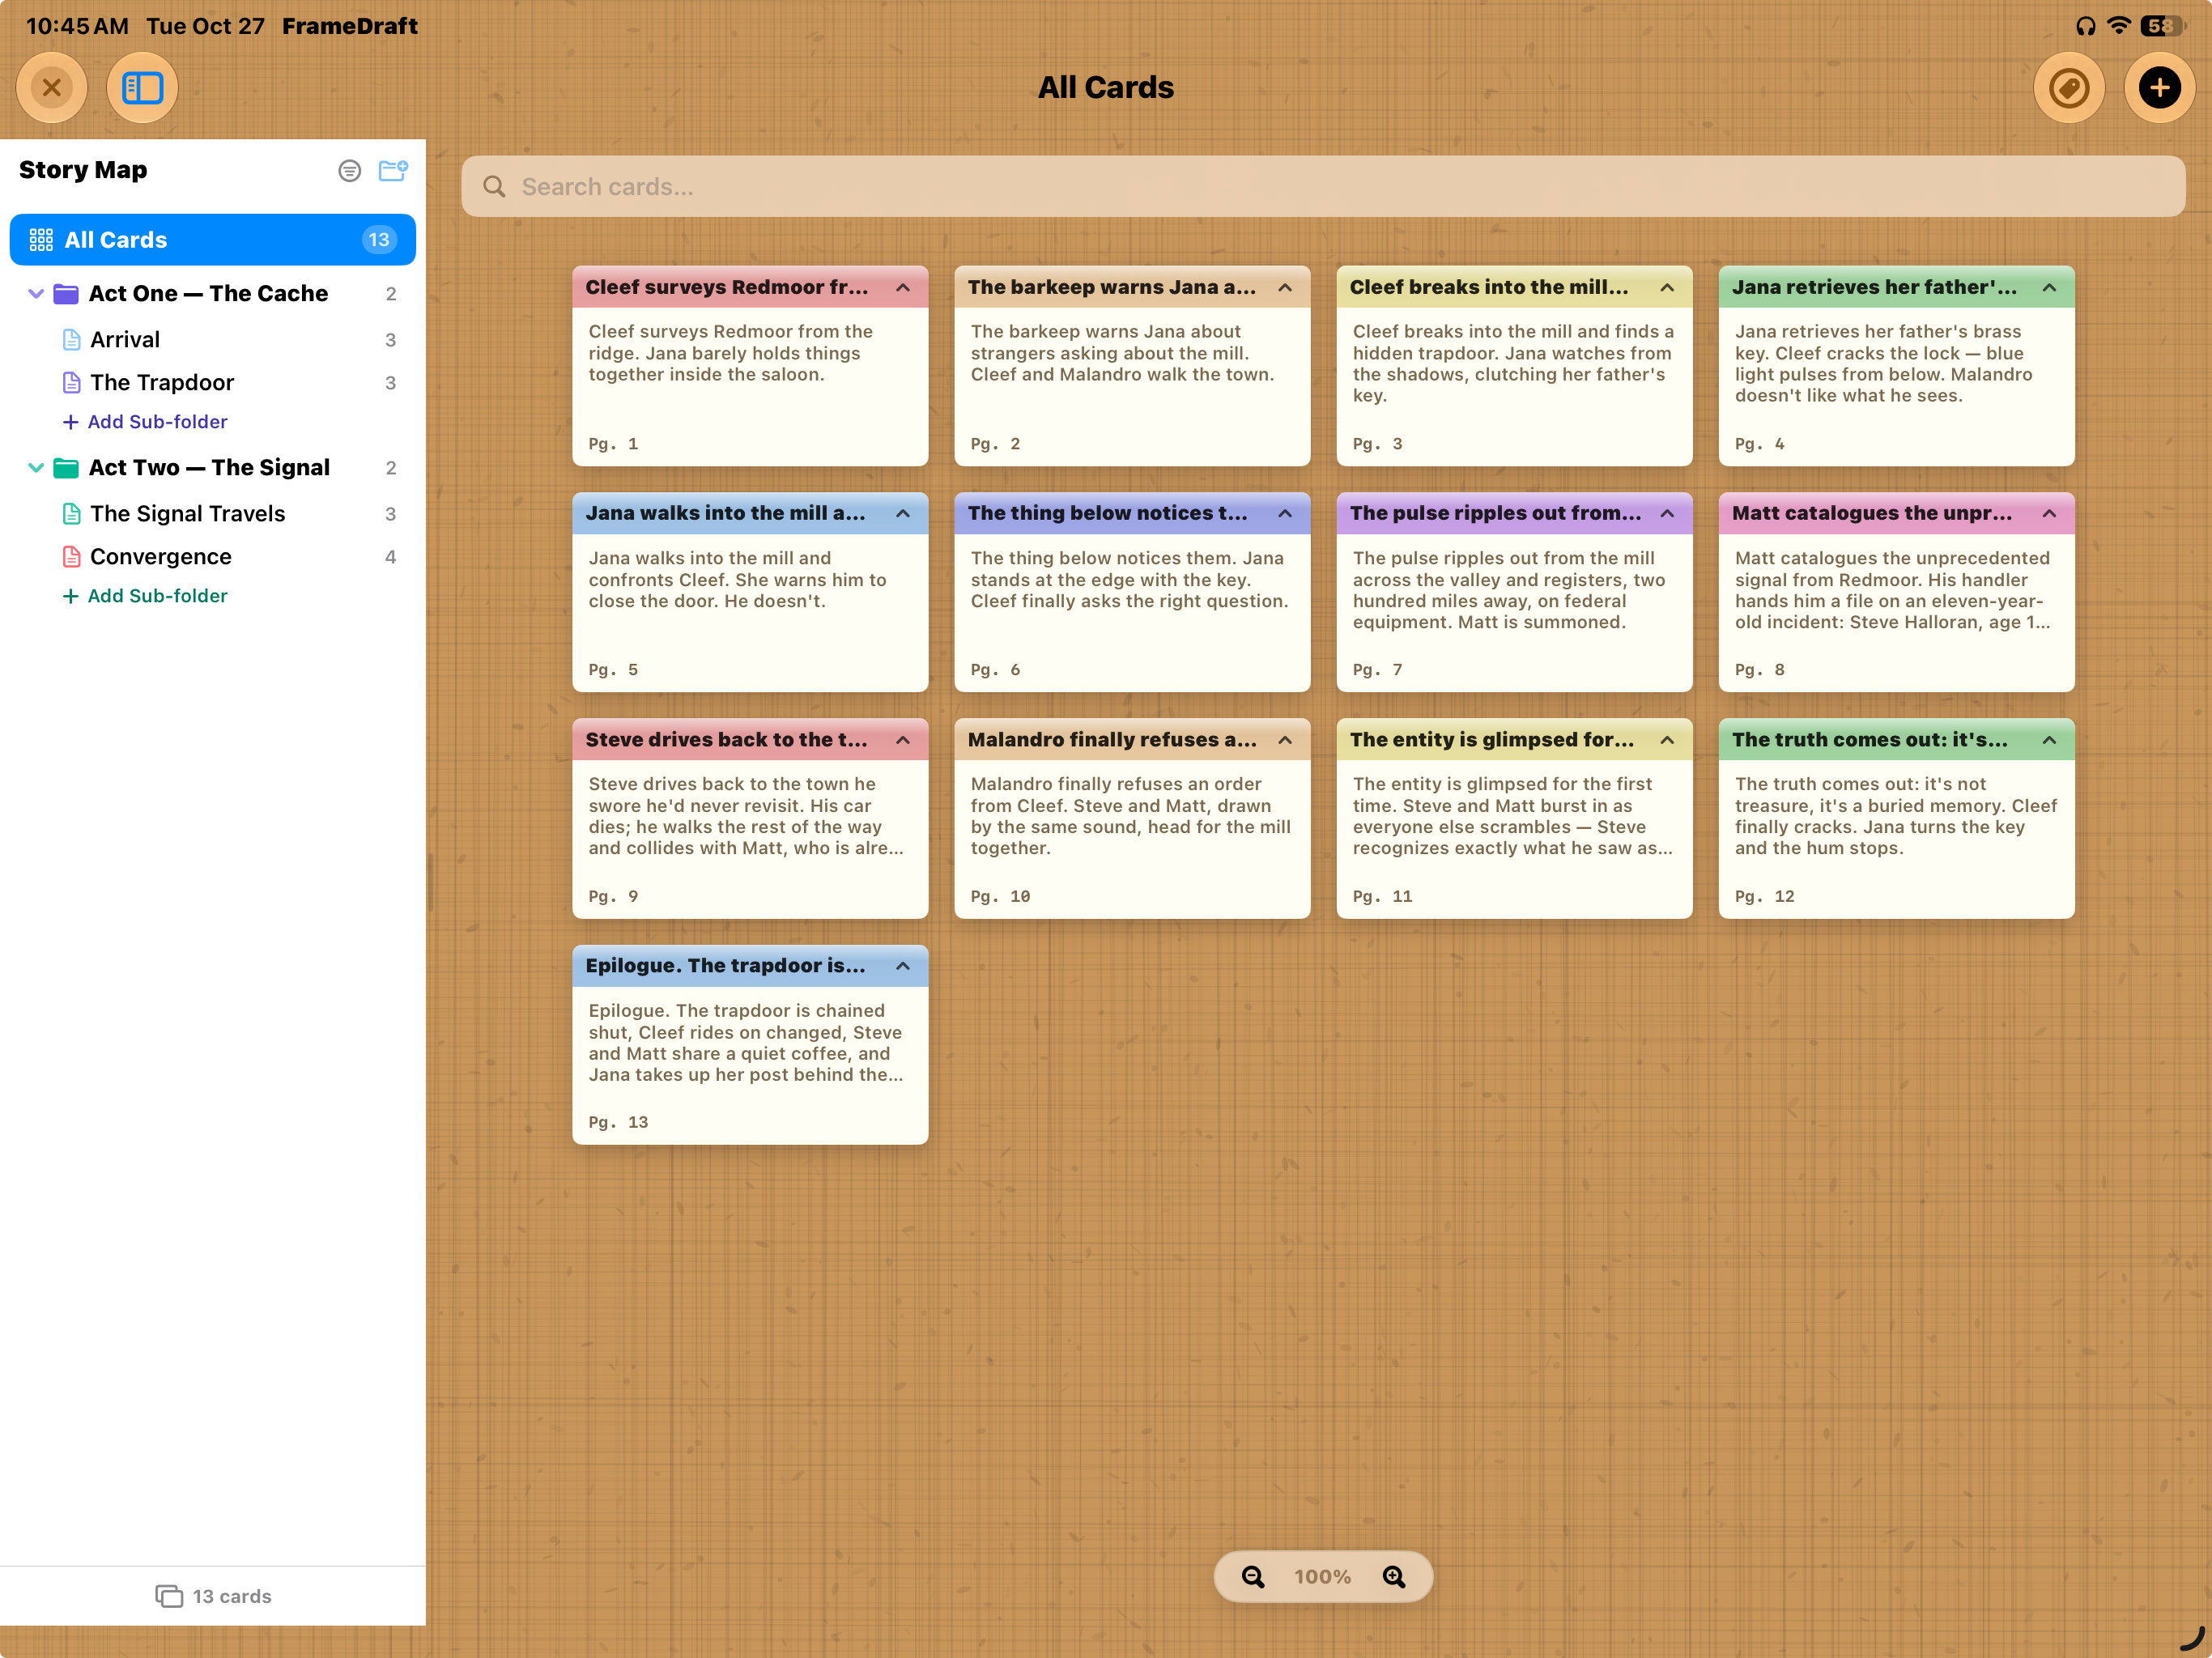Image resolution: width=2212 pixels, height=1658 pixels.
Task: Collapse the 'pulse ripples out' card
Action: [x=1667, y=514]
